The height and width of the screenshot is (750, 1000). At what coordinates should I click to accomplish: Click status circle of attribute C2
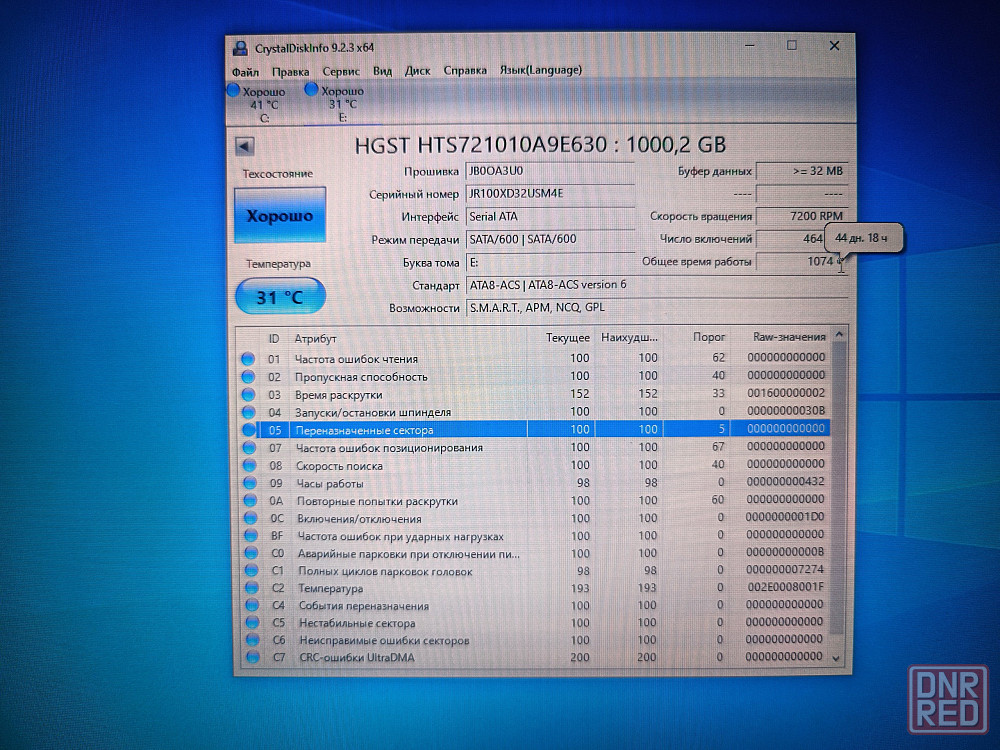click(252, 588)
